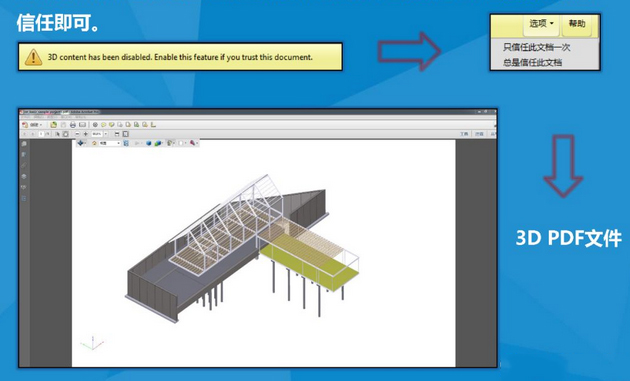The width and height of the screenshot is (630, 381).
Task: Open the second pane tab beside 工具
Action: [479, 134]
